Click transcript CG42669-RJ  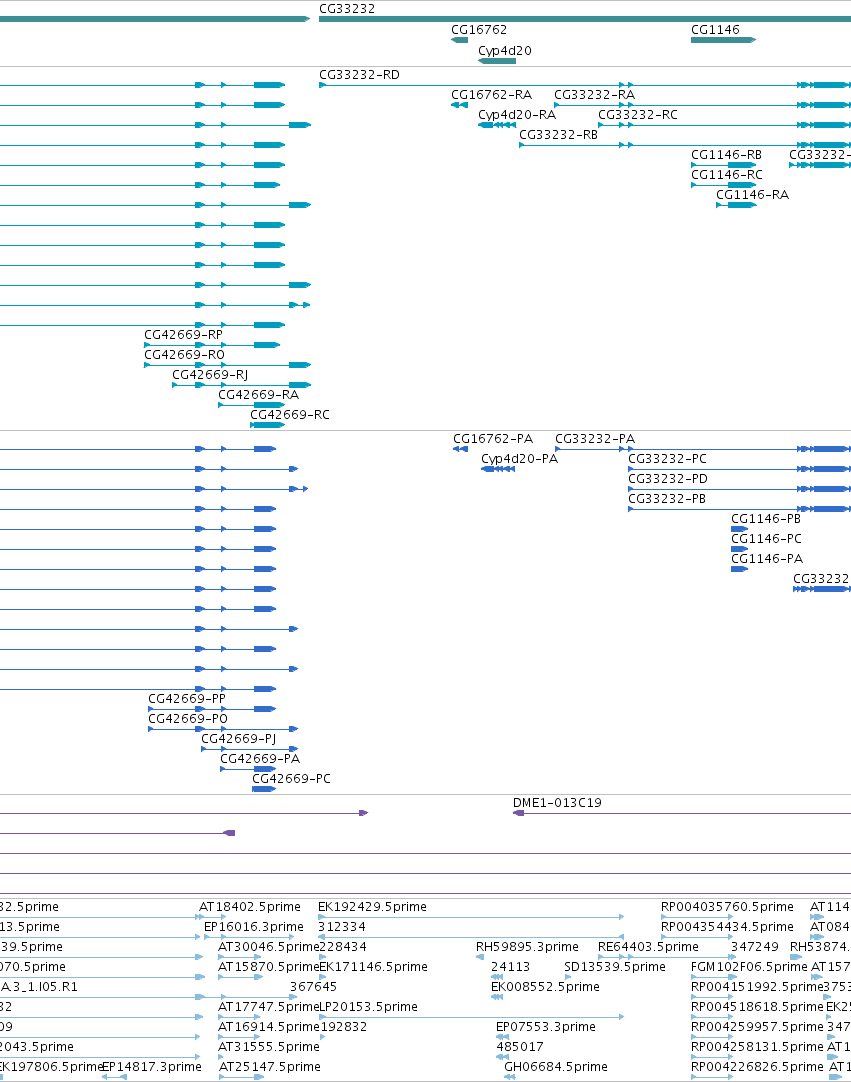[x=210, y=375]
